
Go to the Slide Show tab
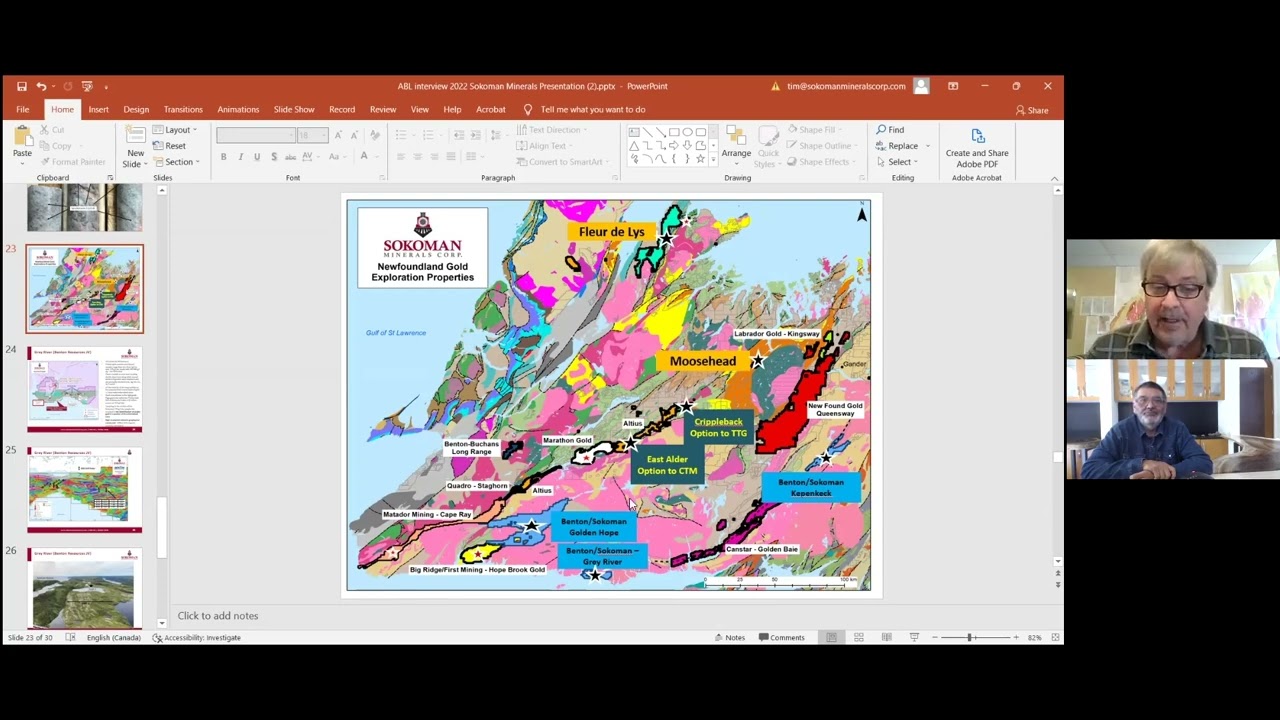click(294, 109)
